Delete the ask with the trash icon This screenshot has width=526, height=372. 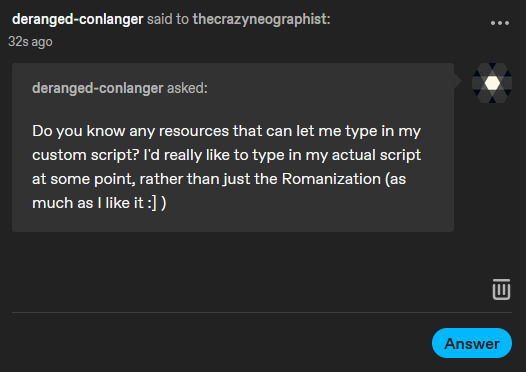501,289
